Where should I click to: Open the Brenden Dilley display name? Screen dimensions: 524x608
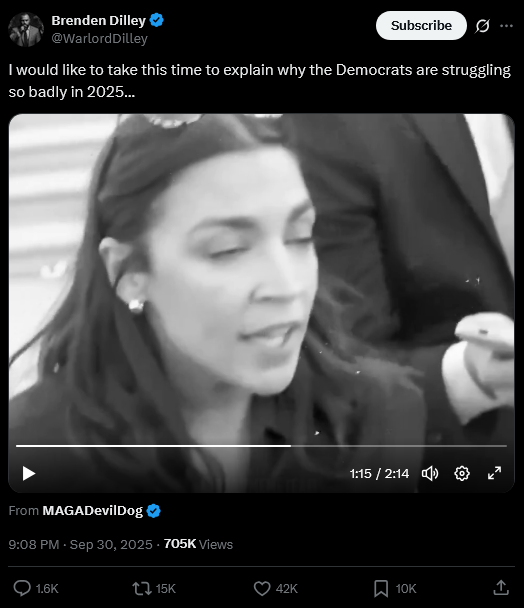point(99,21)
